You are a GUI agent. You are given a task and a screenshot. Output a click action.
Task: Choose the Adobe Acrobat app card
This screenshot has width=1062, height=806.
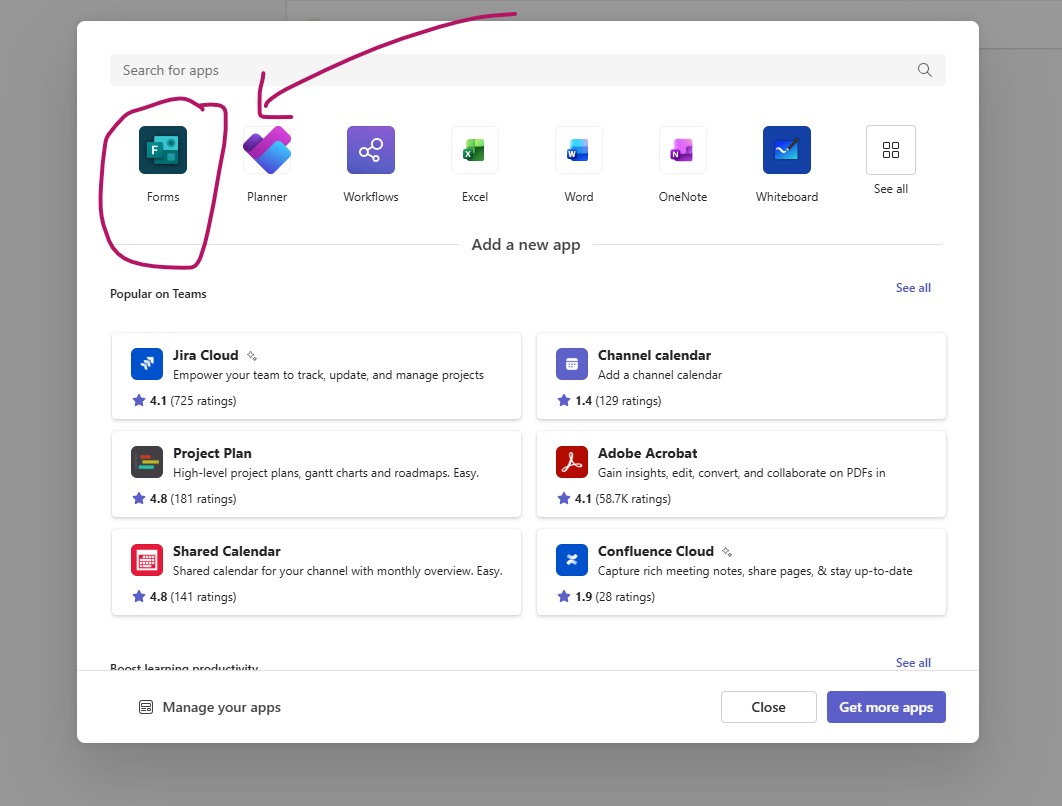[741, 474]
